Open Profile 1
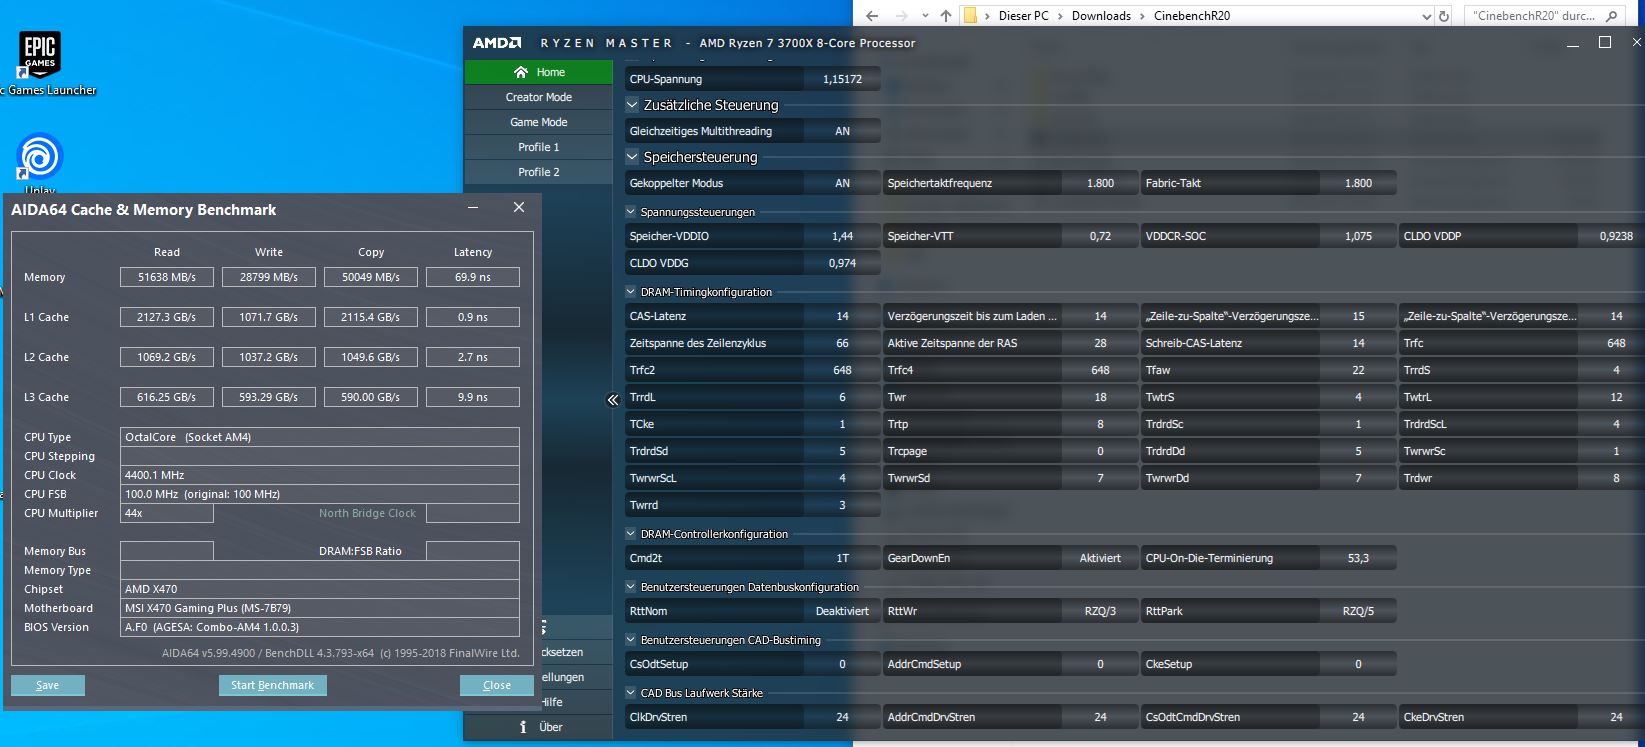This screenshot has width=1645, height=747. tap(538, 147)
